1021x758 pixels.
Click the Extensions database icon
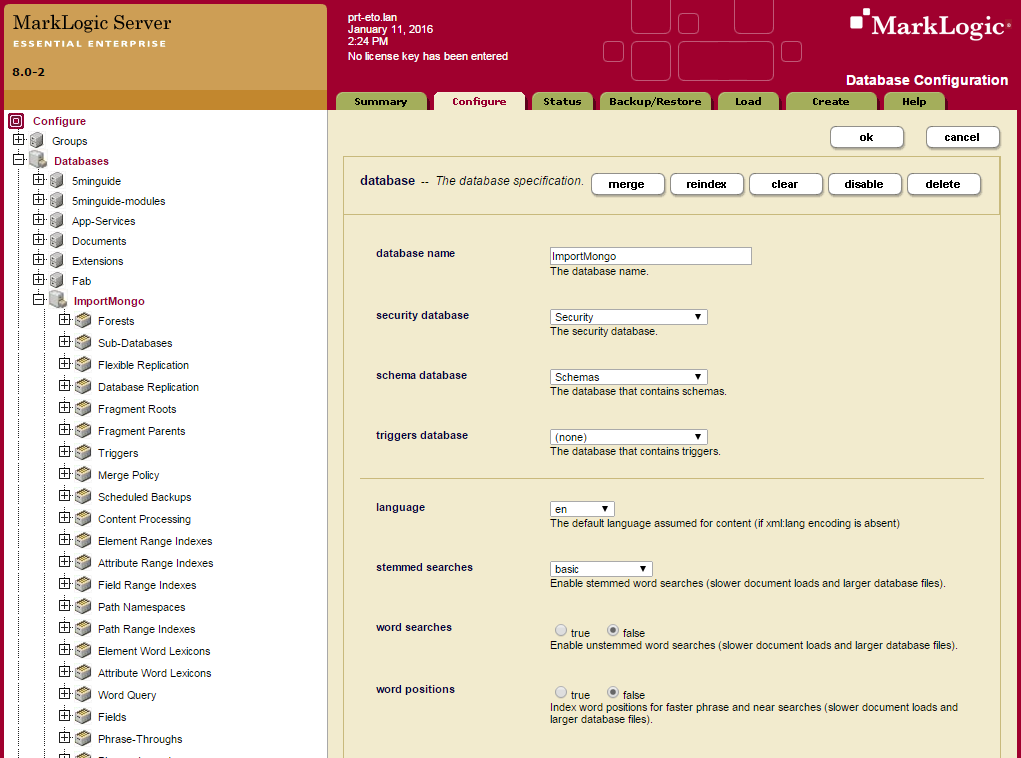click(x=57, y=260)
